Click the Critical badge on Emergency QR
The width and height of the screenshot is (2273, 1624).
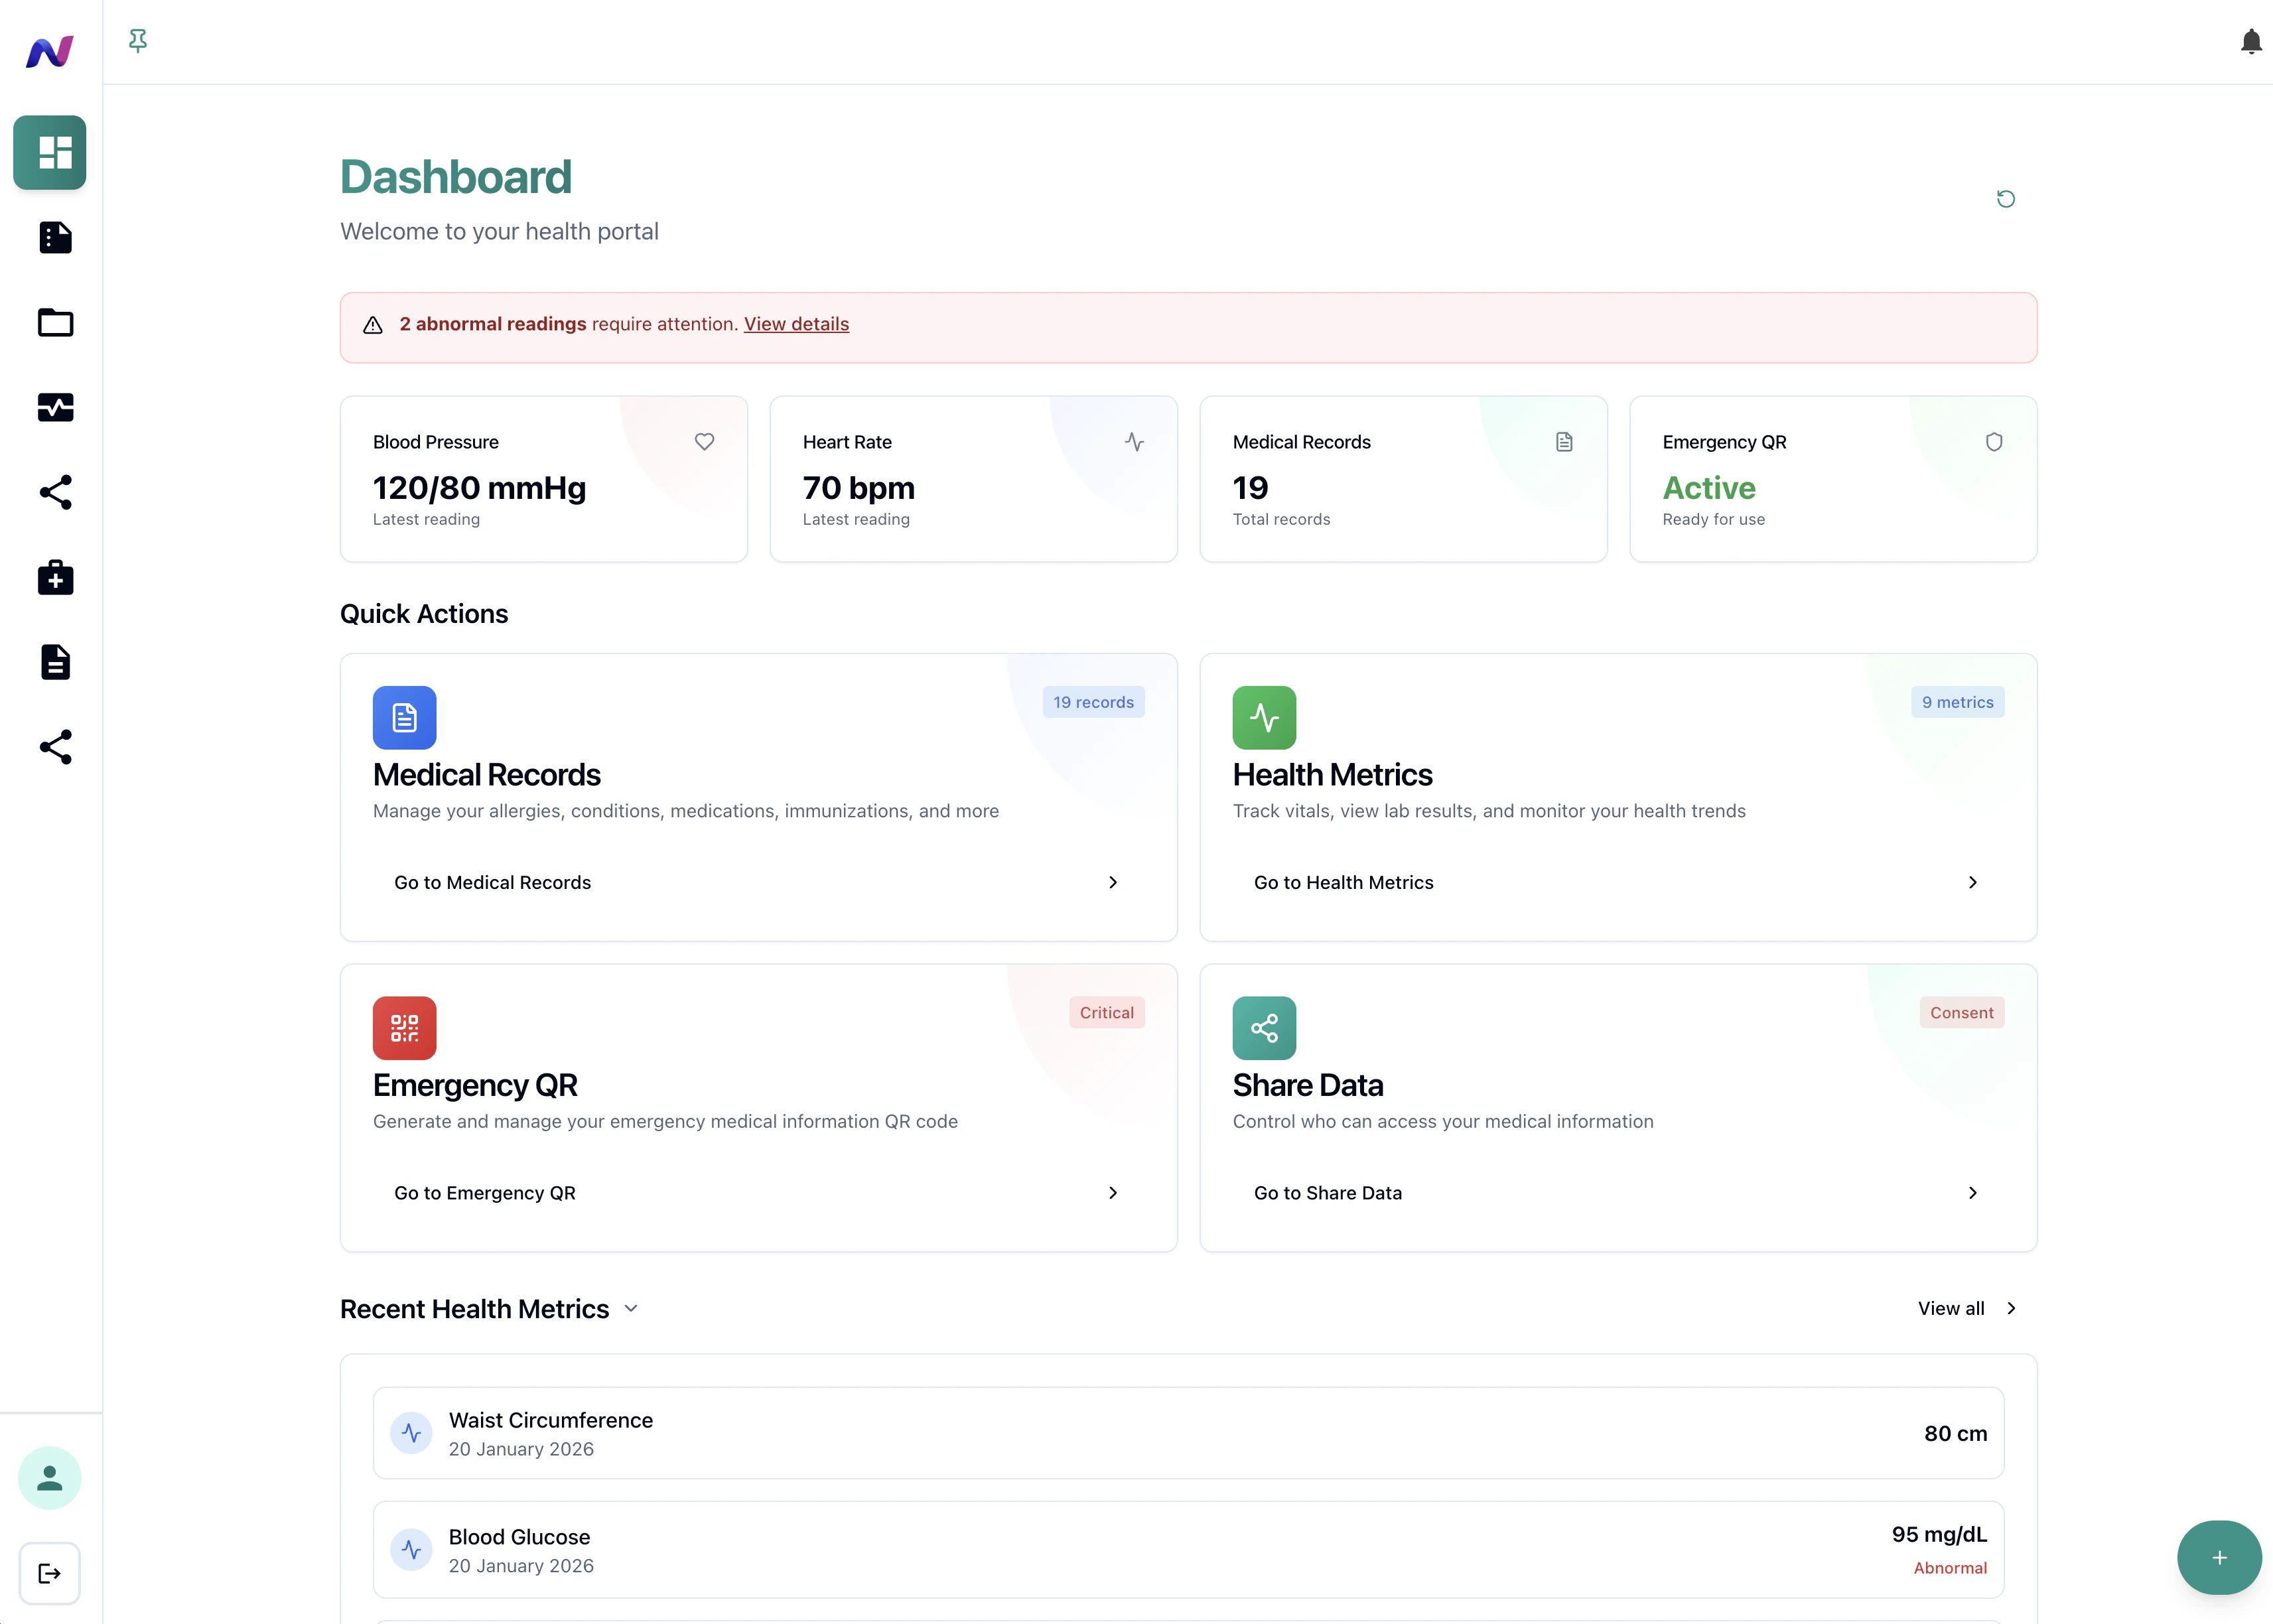[x=1106, y=1012]
